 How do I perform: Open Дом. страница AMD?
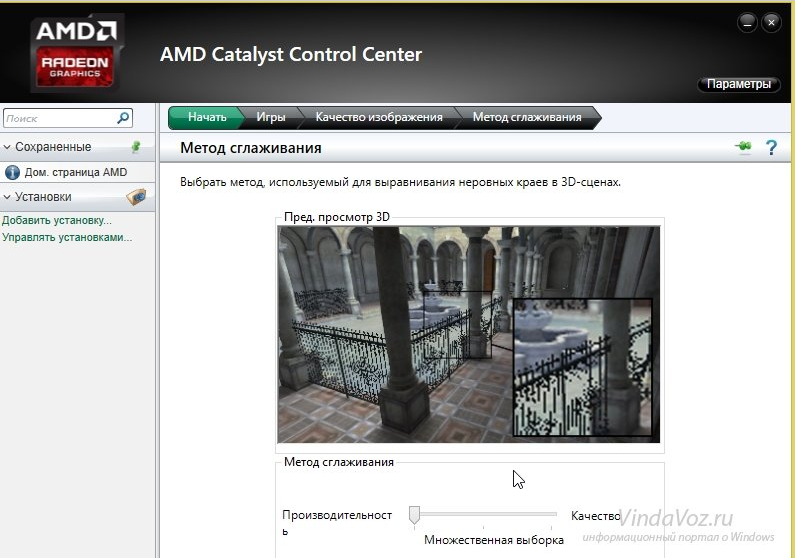pyautogui.click(x=76, y=172)
